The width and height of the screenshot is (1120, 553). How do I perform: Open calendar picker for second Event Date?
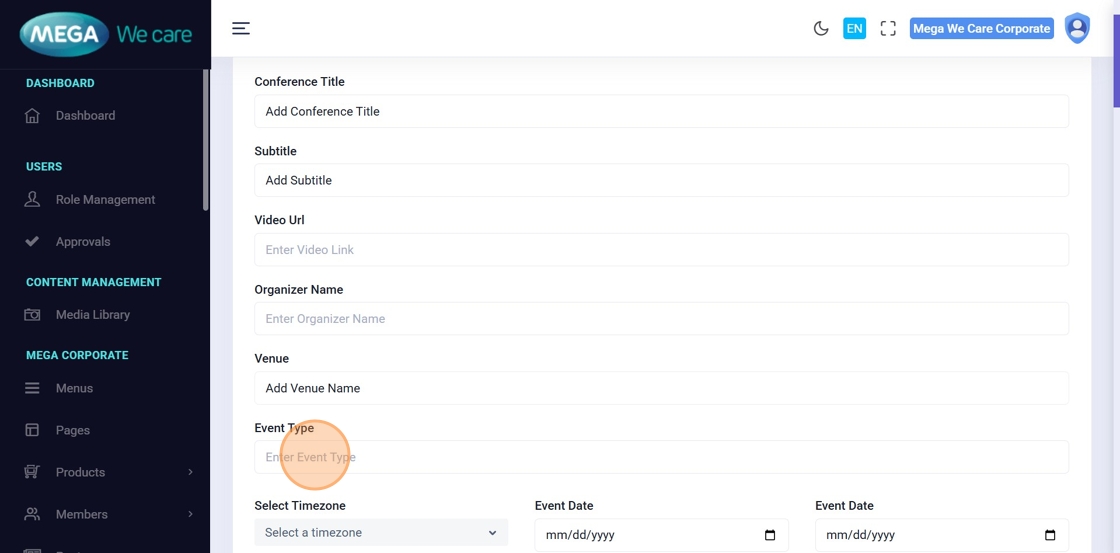coord(1050,535)
